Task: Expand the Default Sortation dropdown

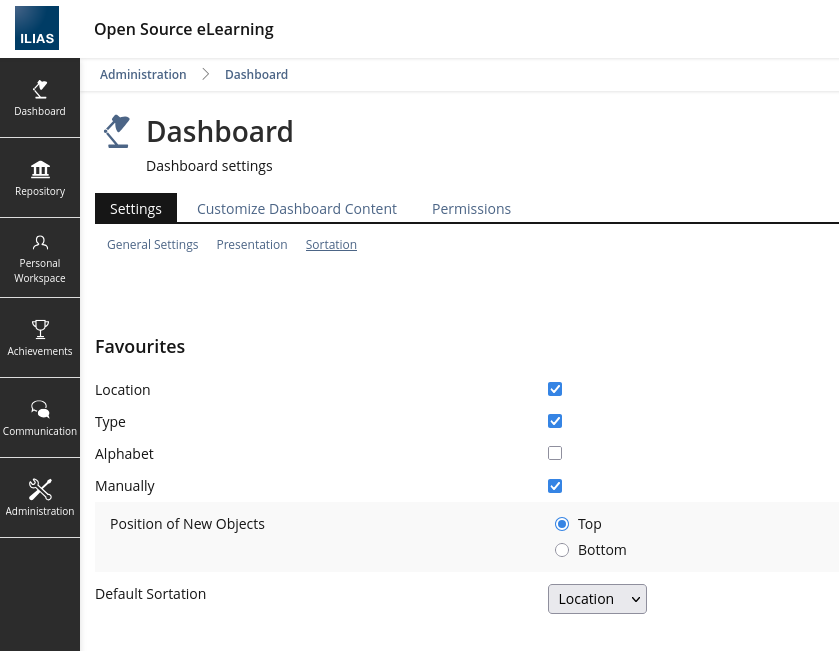Action: pos(597,599)
